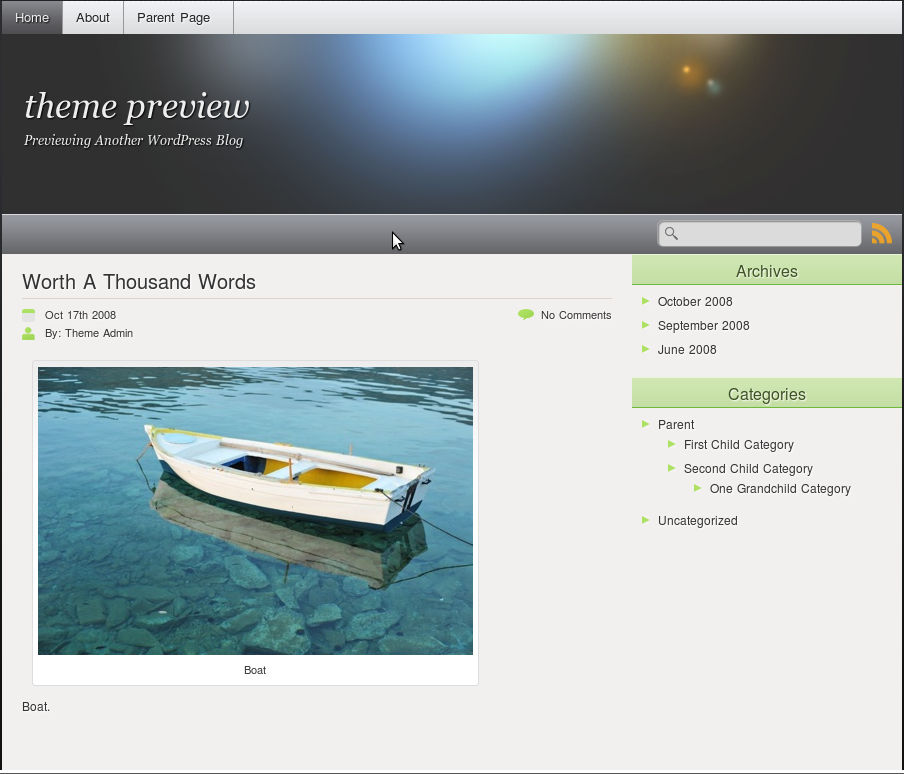904x774 pixels.
Task: Open the Boat image thumbnail
Action: tap(255, 510)
